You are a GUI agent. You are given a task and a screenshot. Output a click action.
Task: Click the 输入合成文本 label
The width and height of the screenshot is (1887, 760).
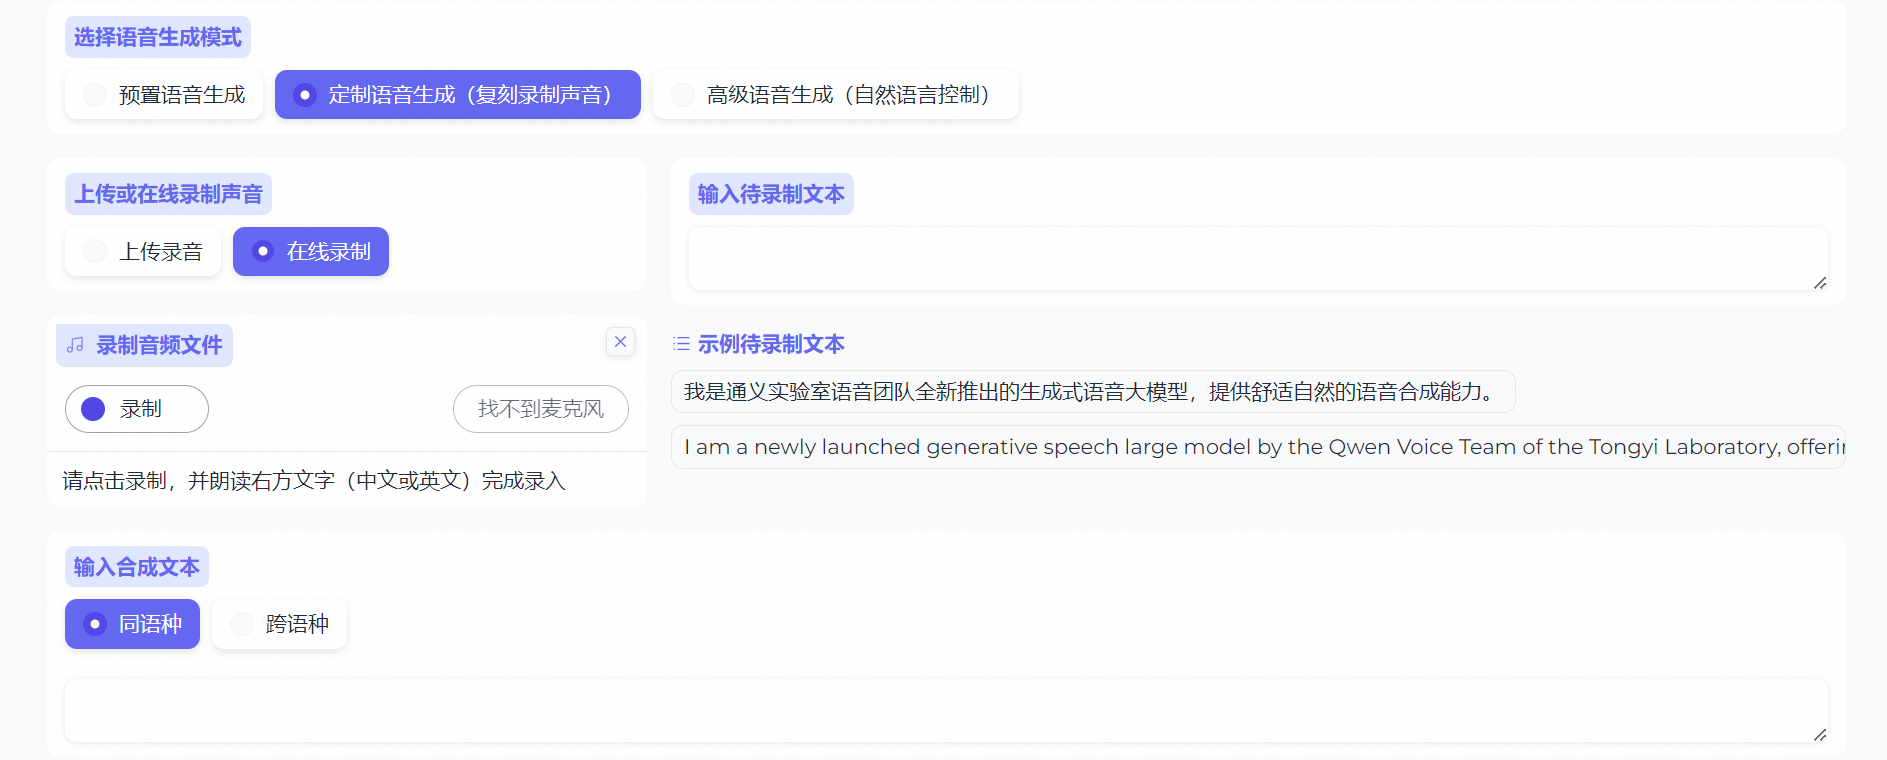(x=137, y=567)
